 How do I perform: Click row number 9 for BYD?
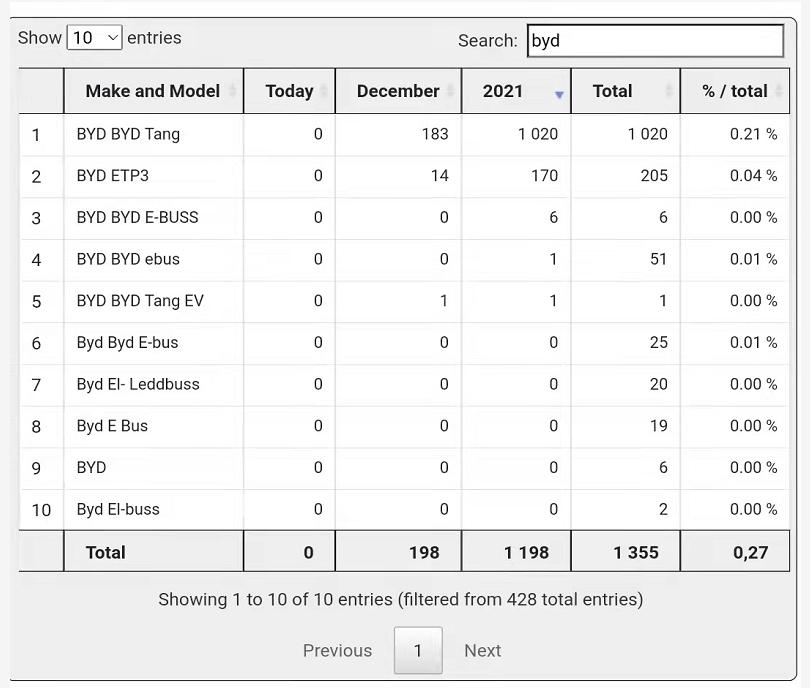pos(36,468)
